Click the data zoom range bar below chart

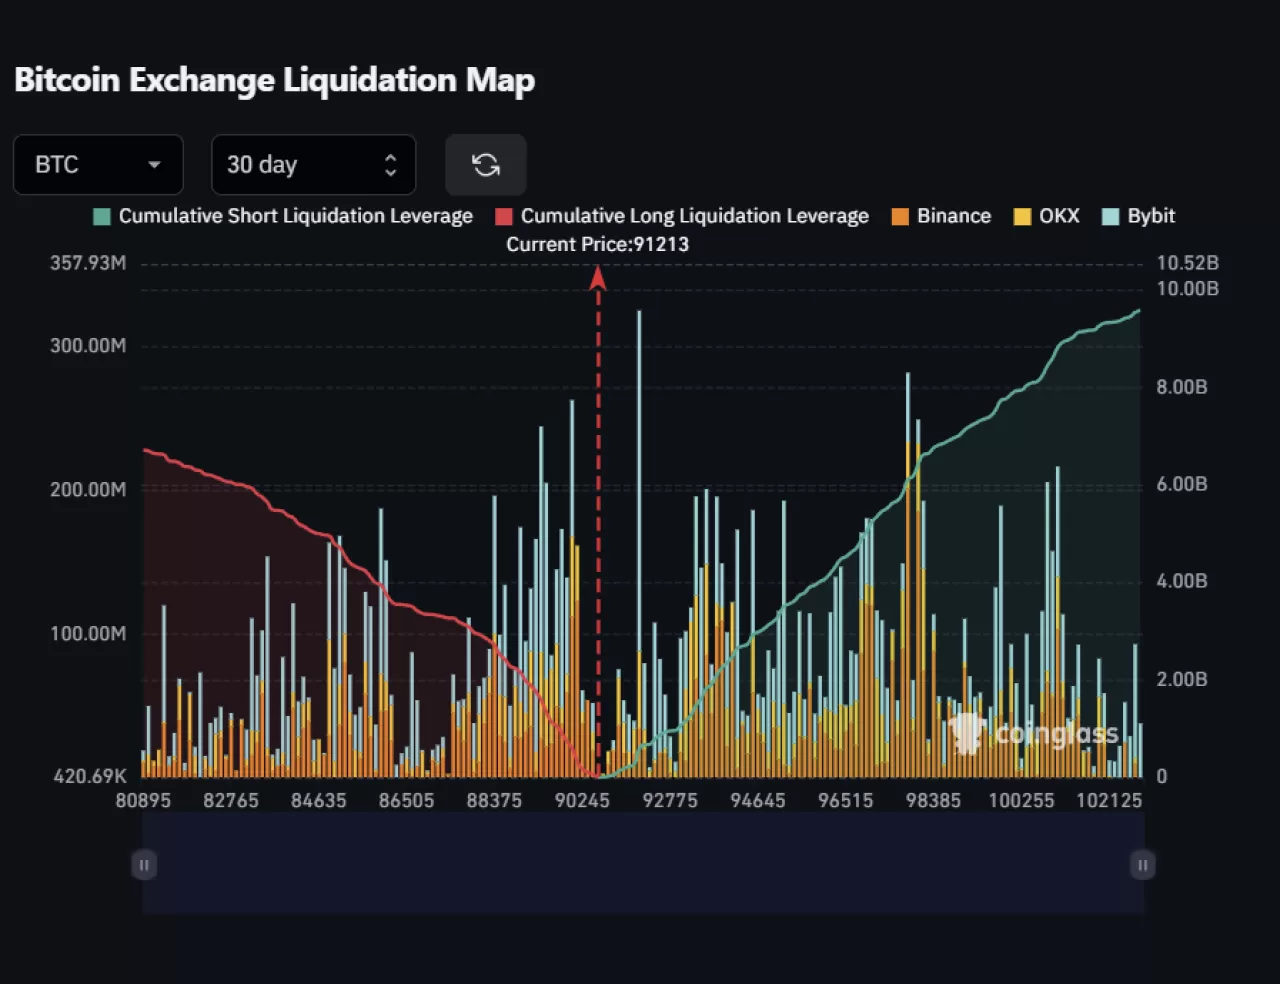pyautogui.click(x=642, y=863)
